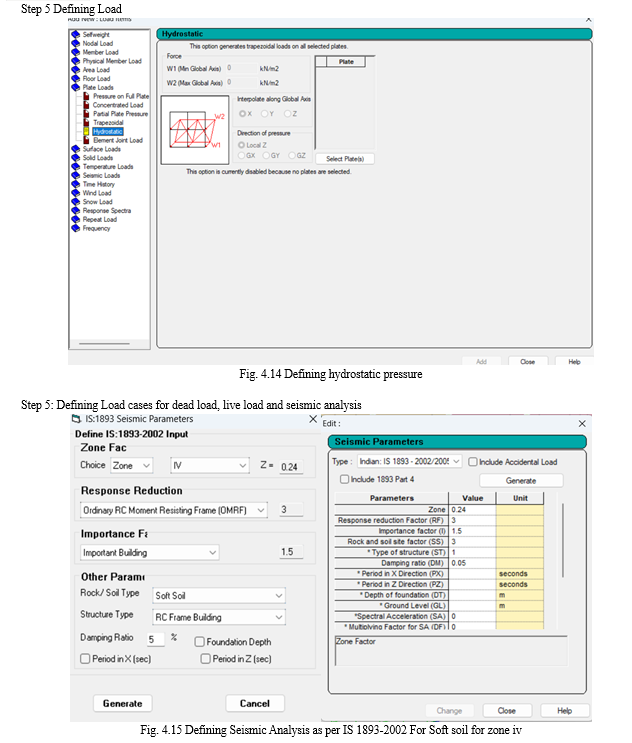Select the Y interpolate axis radio button
The height and width of the screenshot is (743, 632).
[264, 114]
